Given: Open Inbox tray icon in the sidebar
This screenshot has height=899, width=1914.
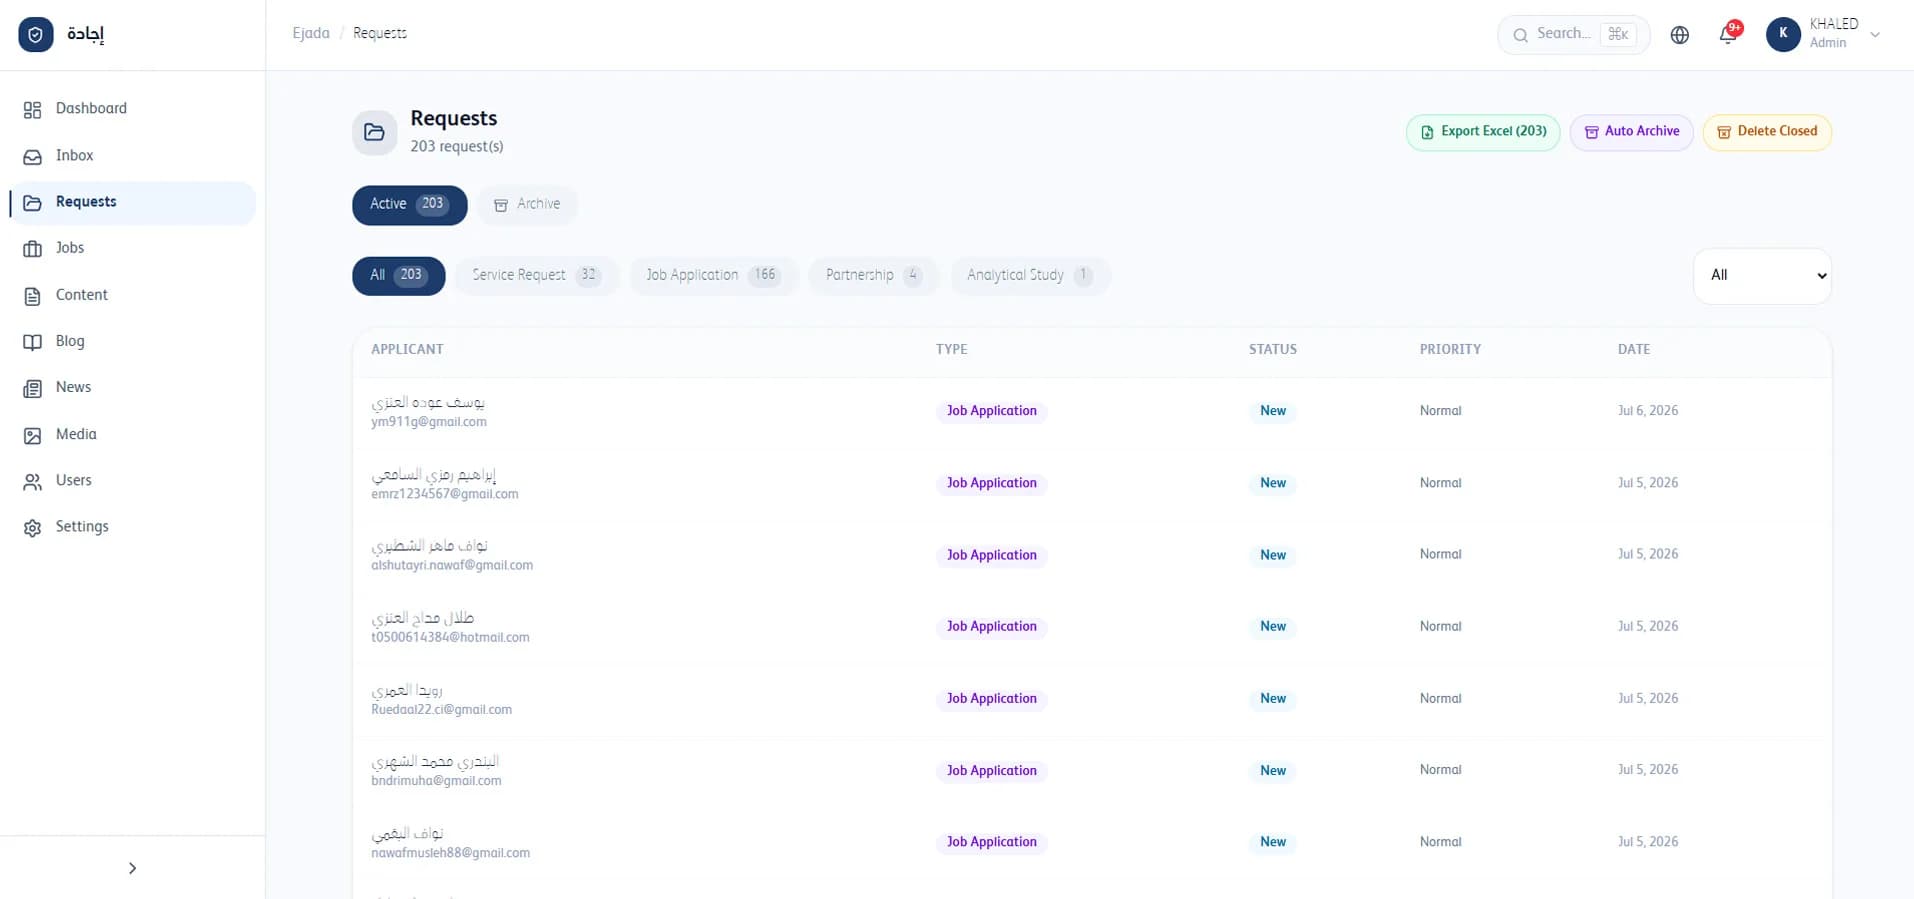Looking at the screenshot, I should 33,157.
